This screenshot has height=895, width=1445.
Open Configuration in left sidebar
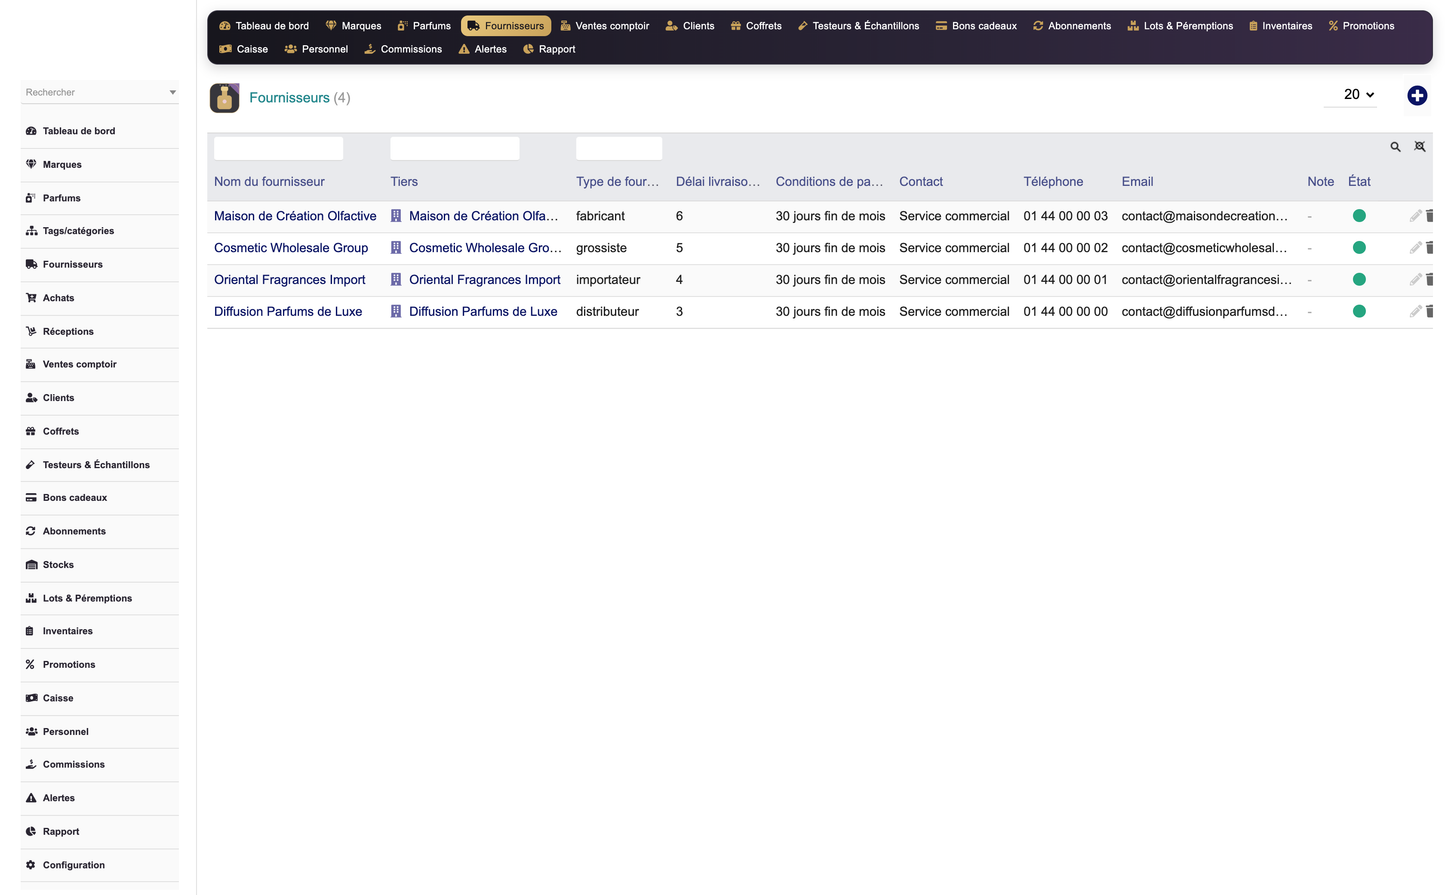[x=74, y=865]
